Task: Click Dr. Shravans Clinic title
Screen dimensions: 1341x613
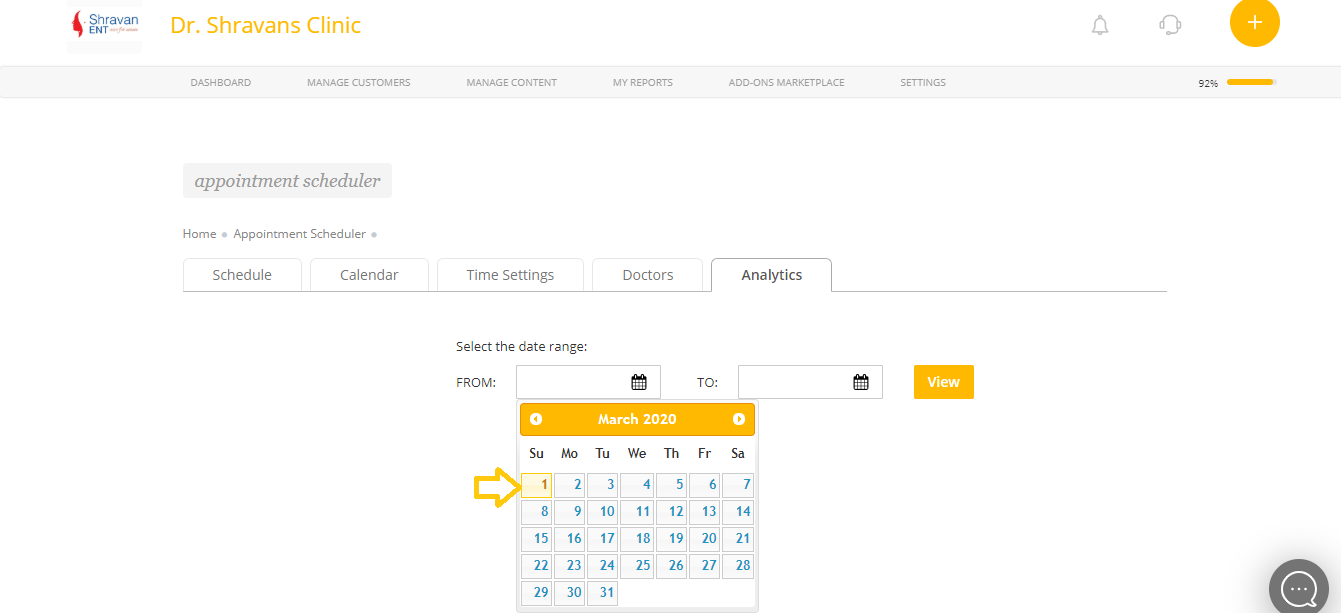Action: pyautogui.click(x=266, y=25)
